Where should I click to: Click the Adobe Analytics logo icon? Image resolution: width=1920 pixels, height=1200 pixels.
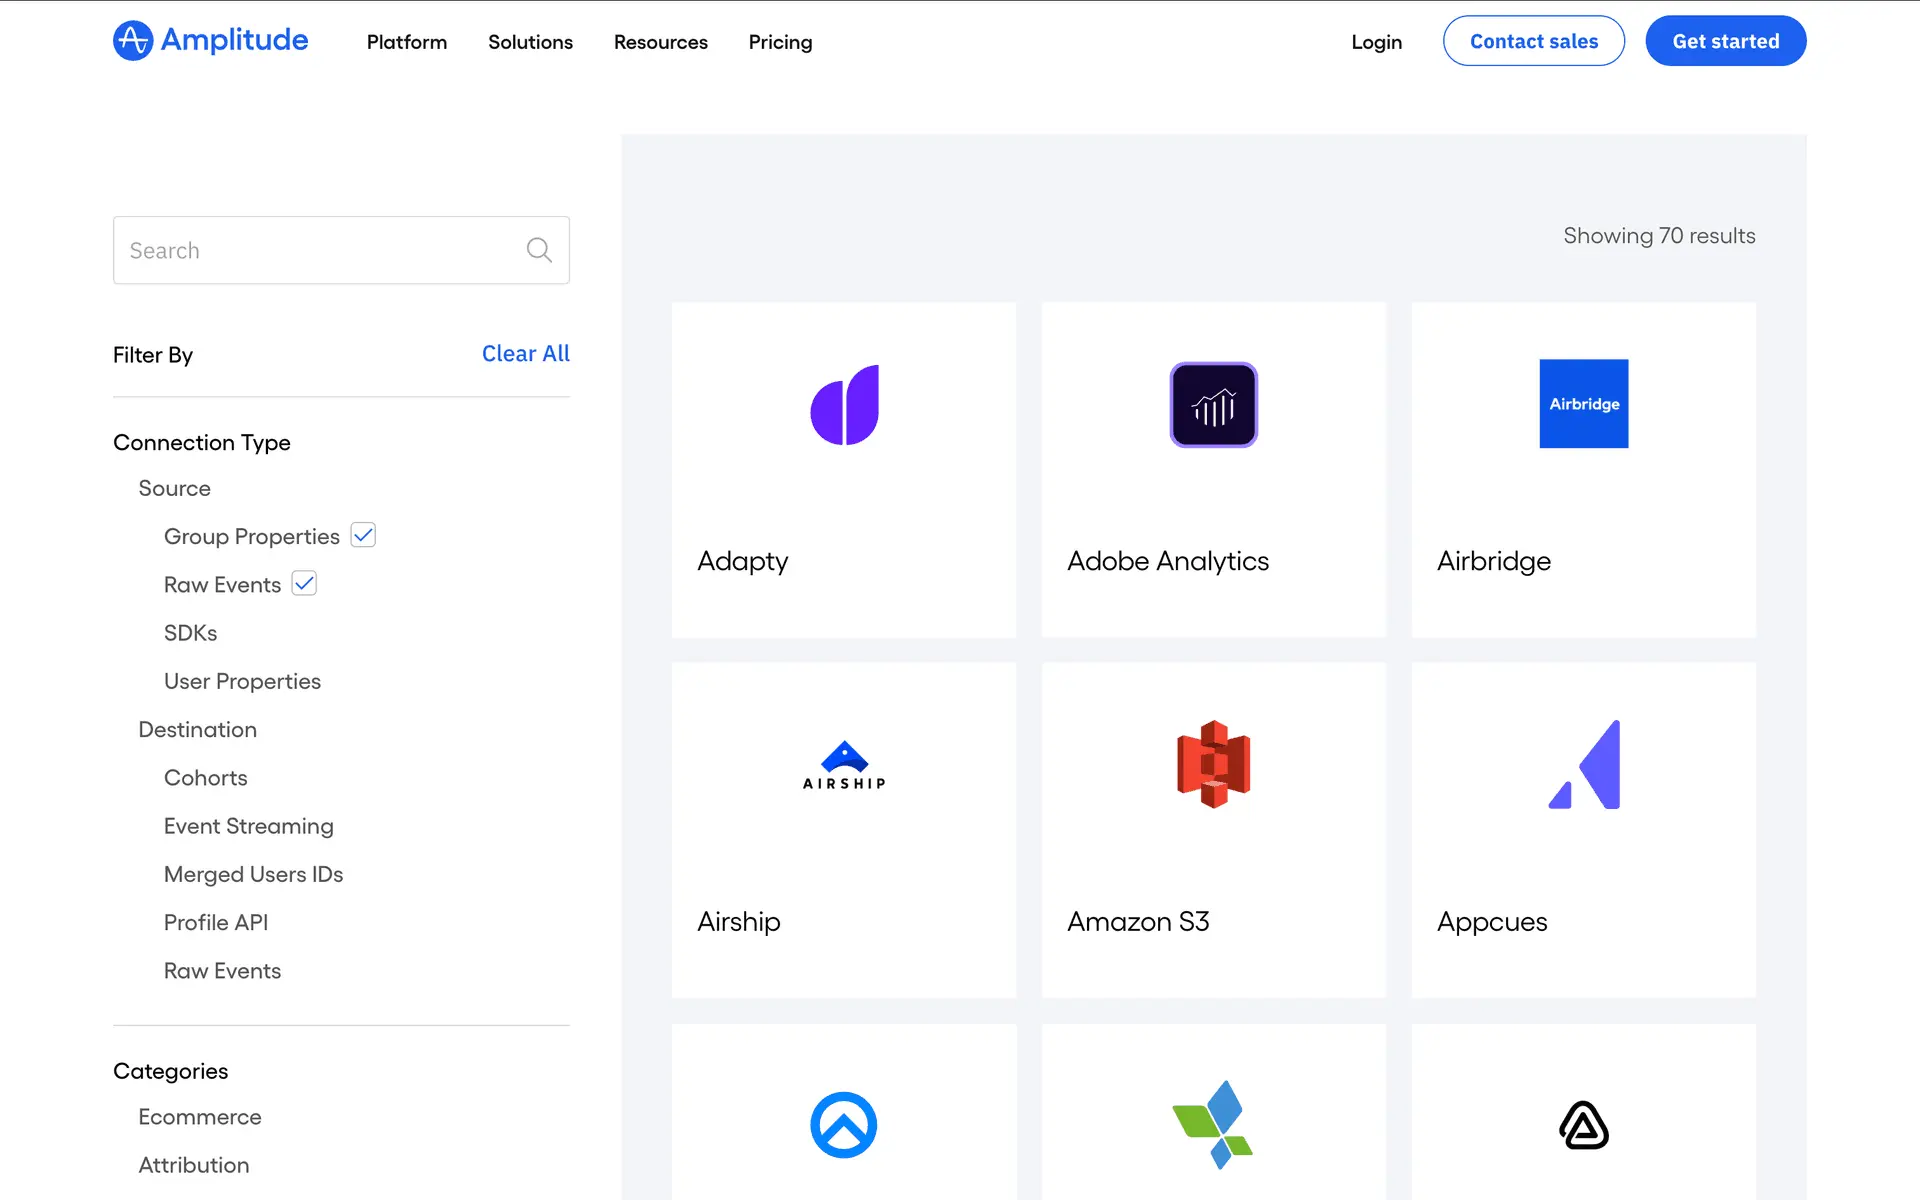click(1213, 404)
